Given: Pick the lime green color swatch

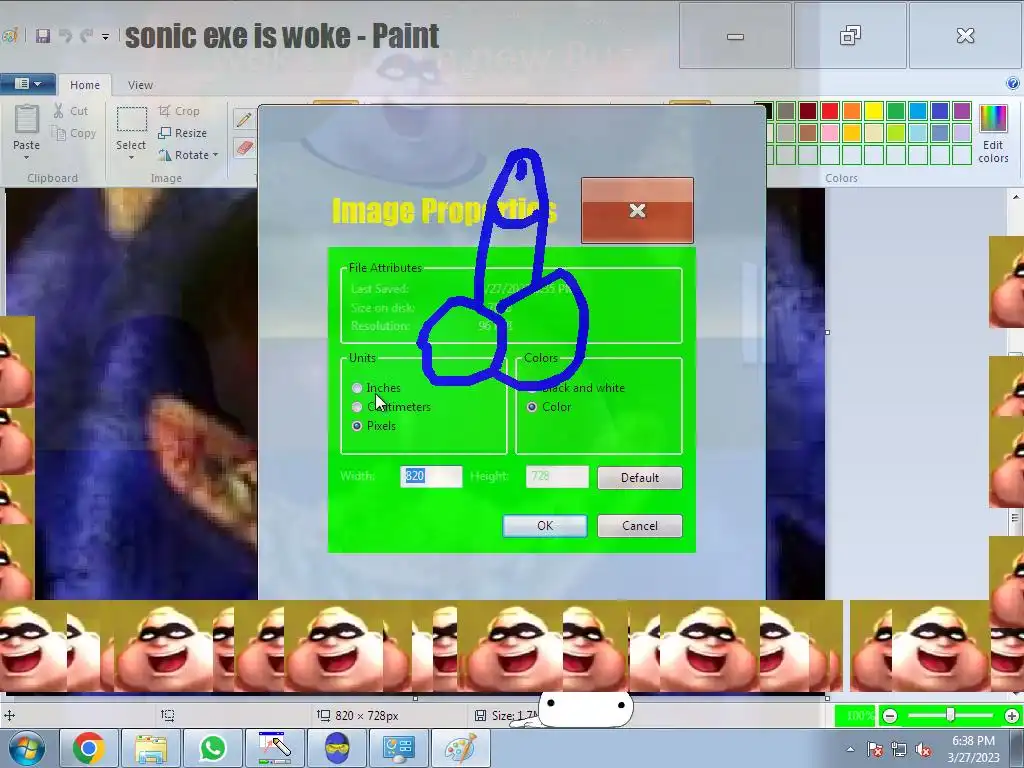Looking at the screenshot, I should [x=896, y=133].
